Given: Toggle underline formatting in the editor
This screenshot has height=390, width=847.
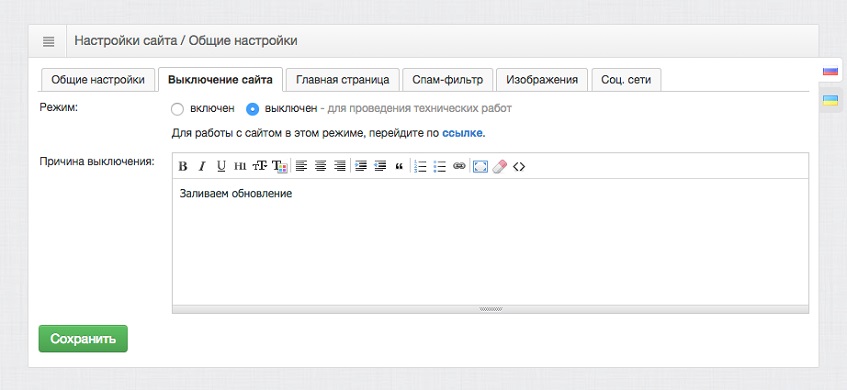Looking at the screenshot, I should 221,166.
